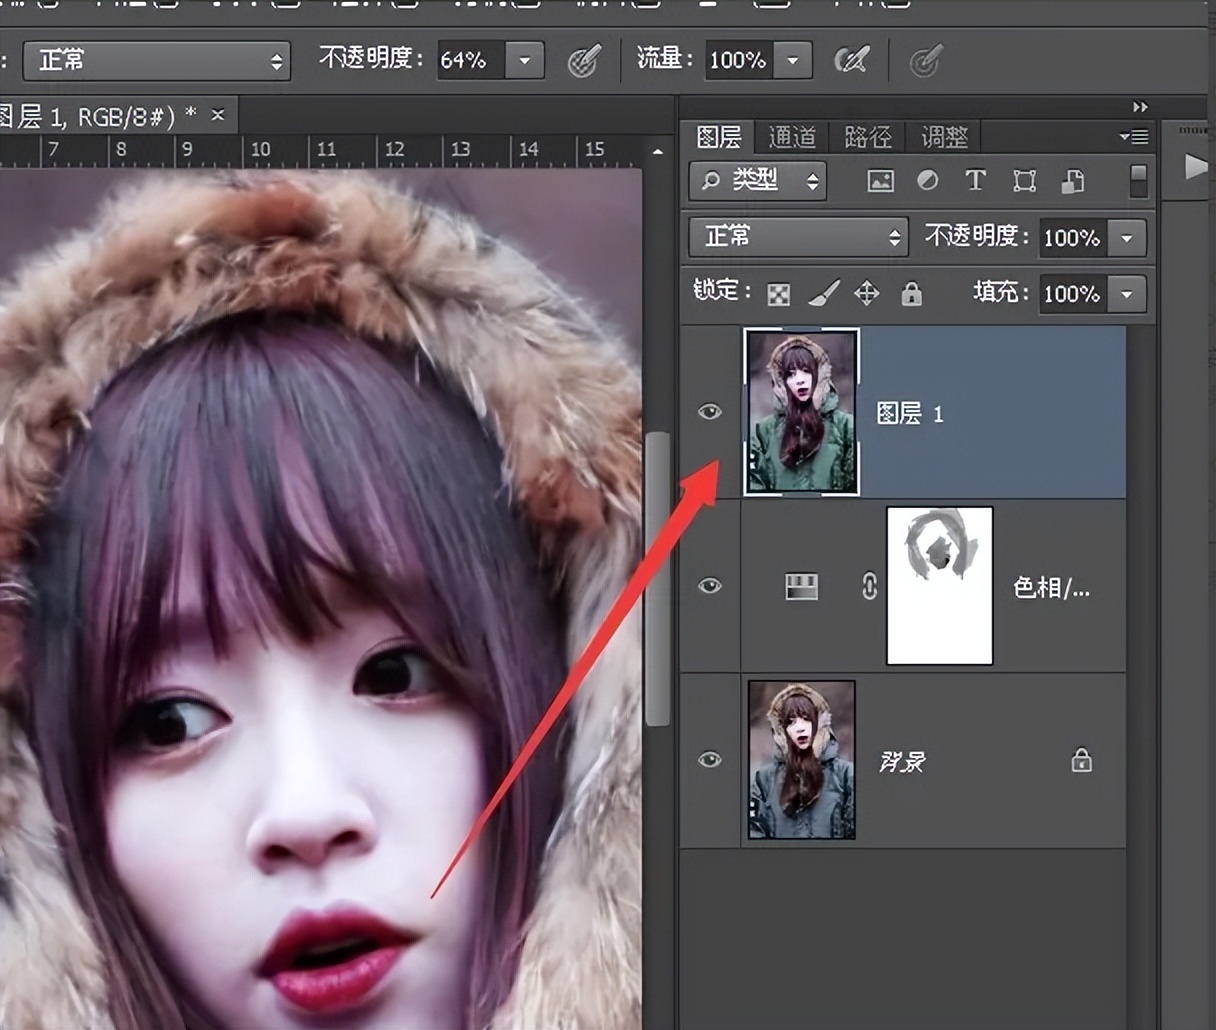Toggle visibility of the 背景 layer

point(710,760)
